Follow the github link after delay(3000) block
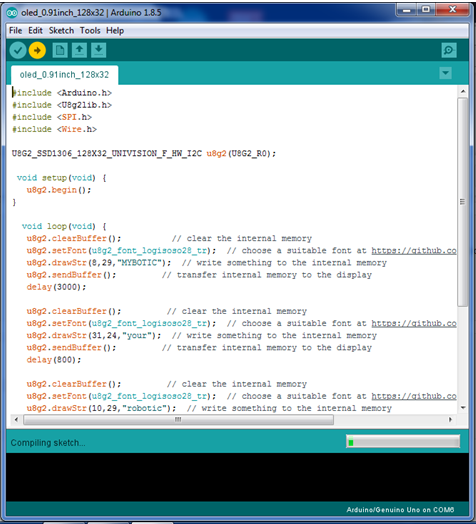The width and height of the screenshot is (476, 524). pos(414,323)
